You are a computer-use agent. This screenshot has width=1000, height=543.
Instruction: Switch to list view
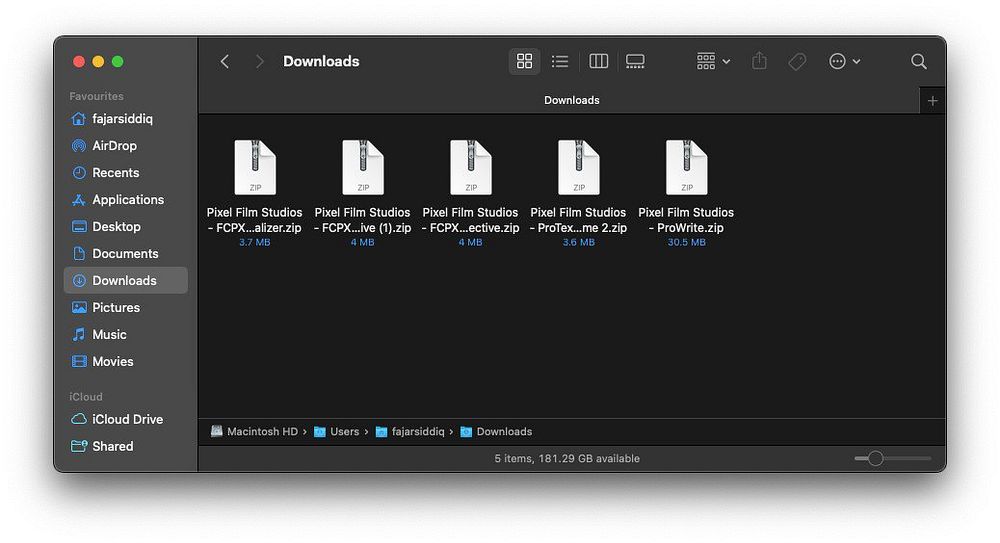point(560,61)
